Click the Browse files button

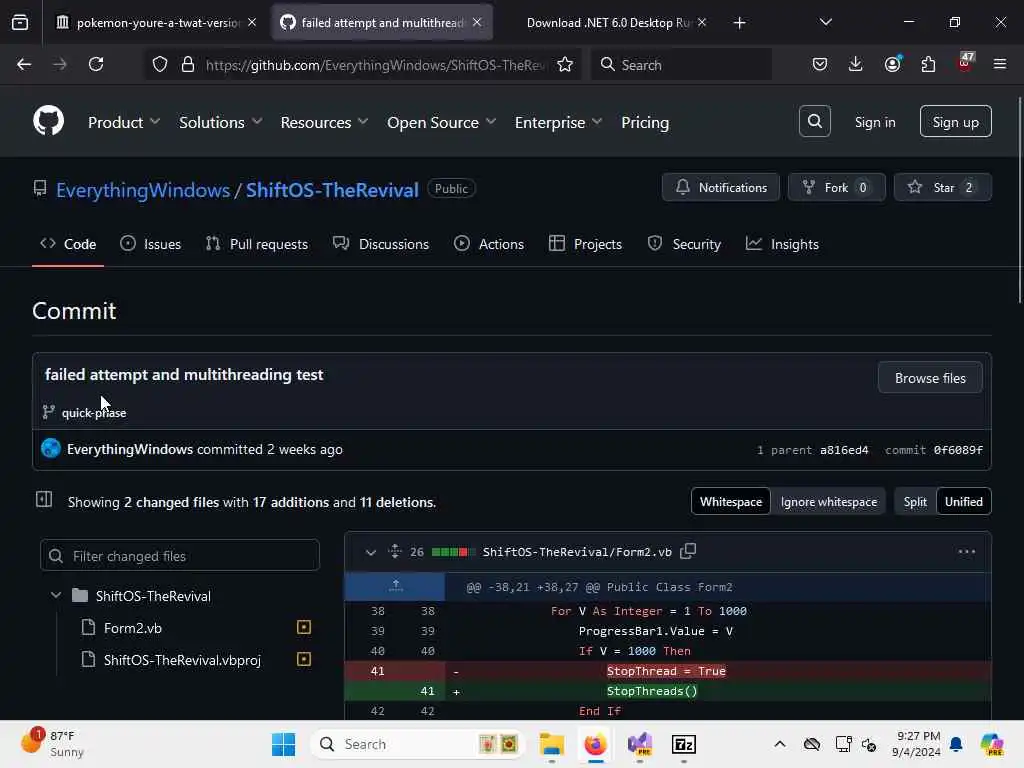[930, 378]
